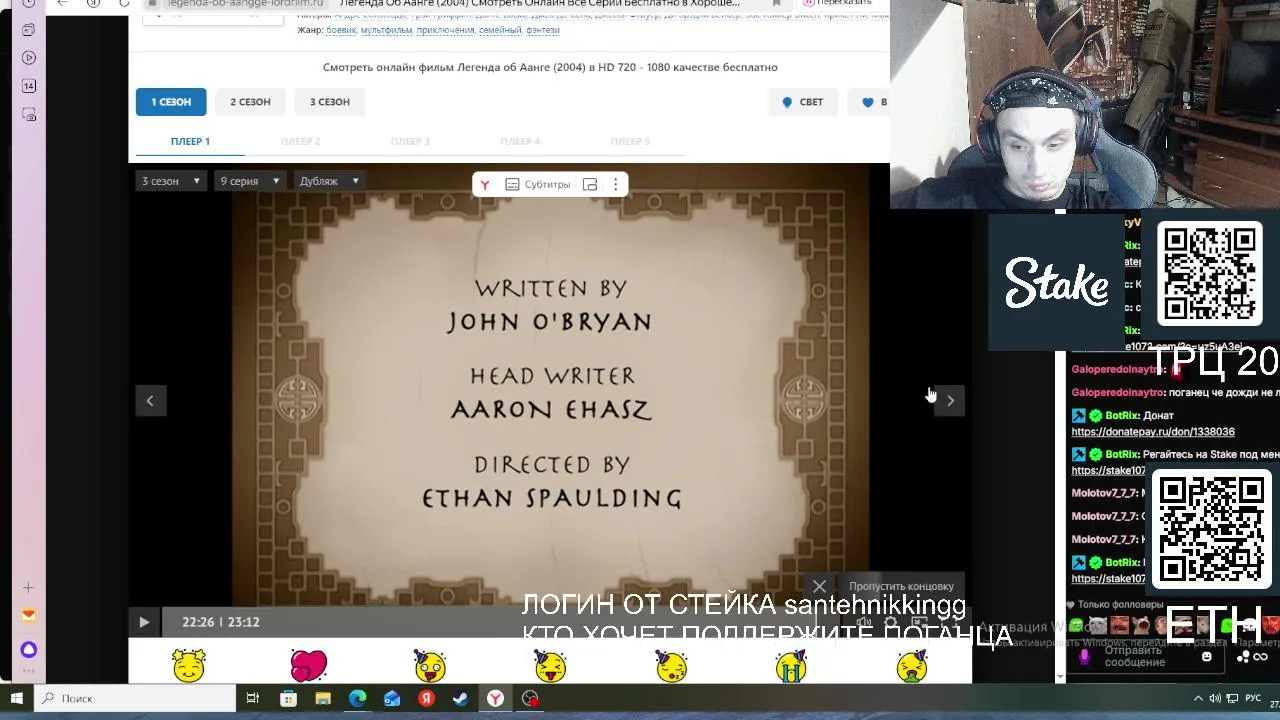Viewport: 1280px width, 720px height.
Task: Click the Пересказать retell button
Action: click(837, 4)
